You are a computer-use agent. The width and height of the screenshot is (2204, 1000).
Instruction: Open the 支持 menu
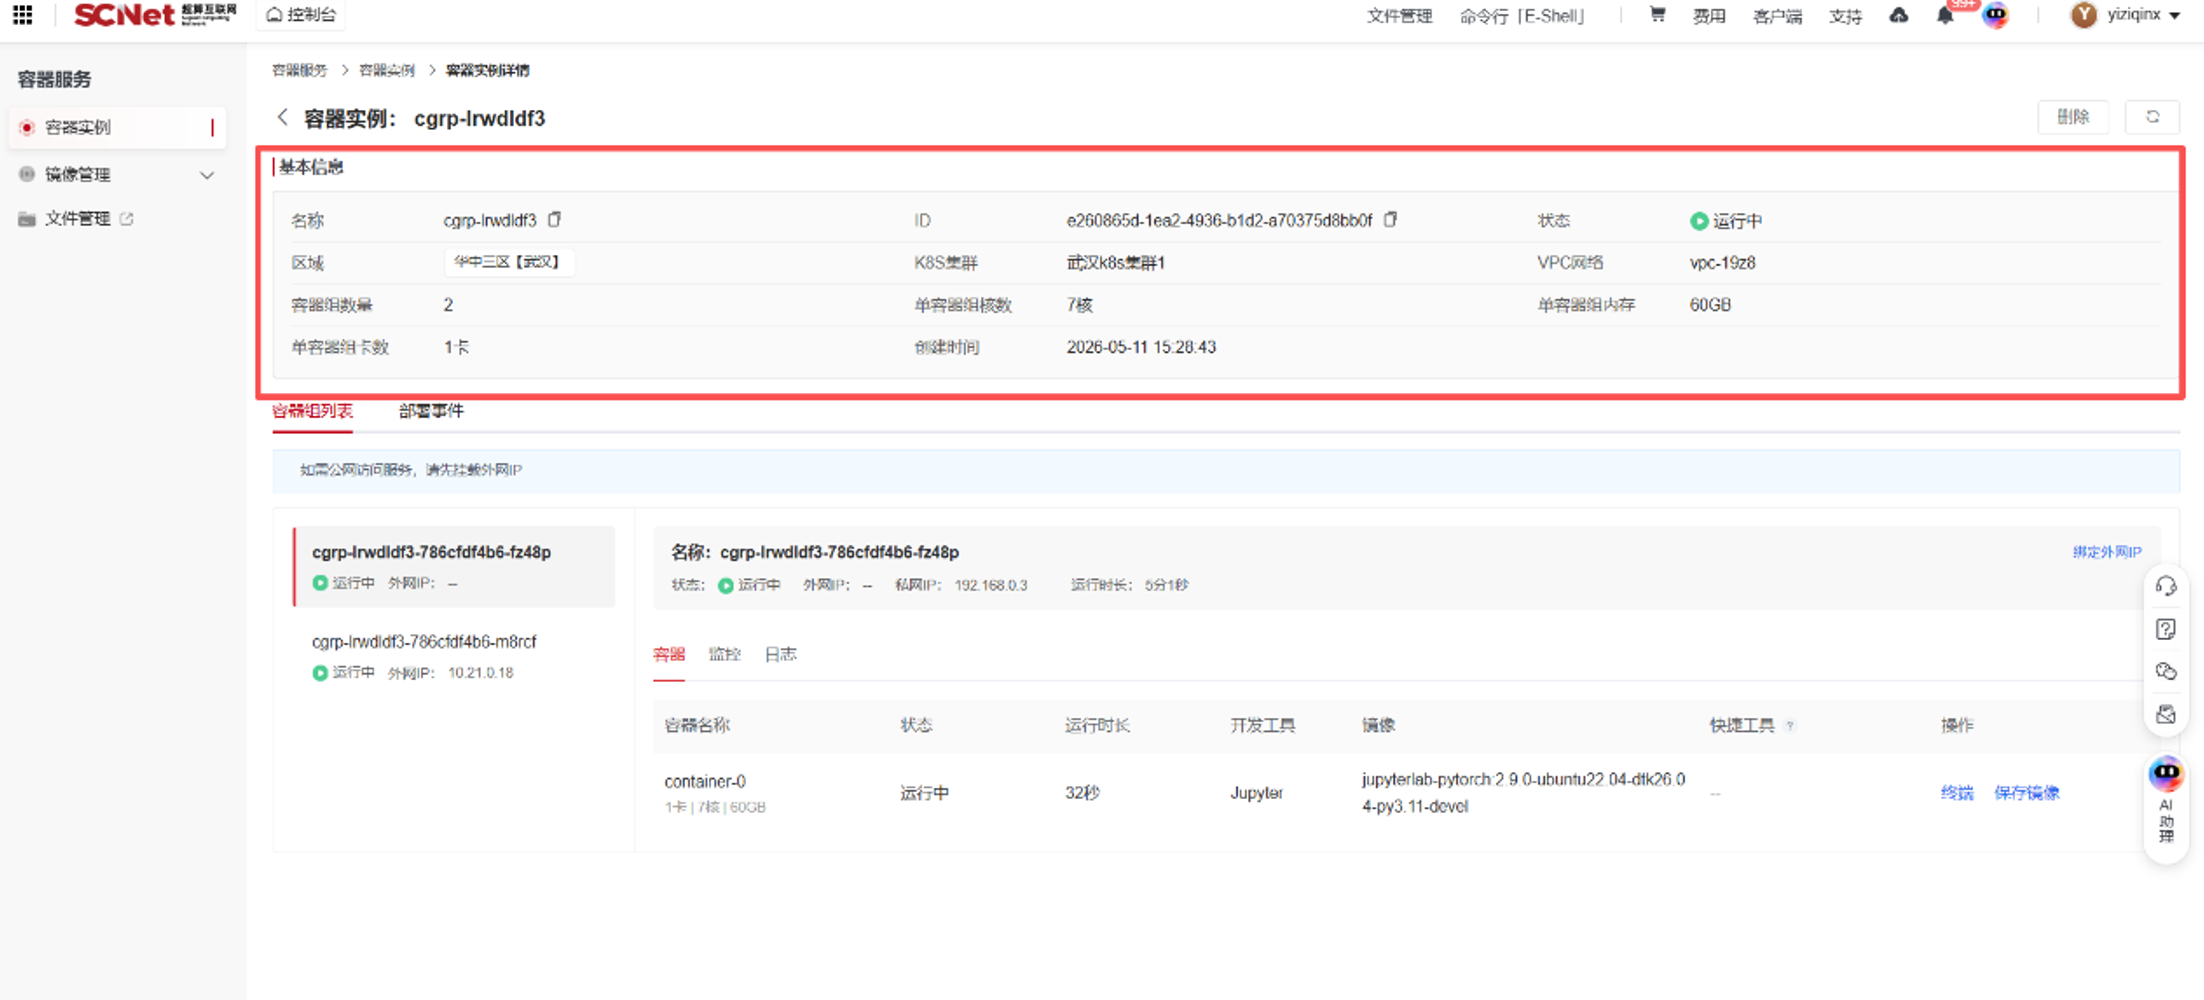coord(1845,16)
